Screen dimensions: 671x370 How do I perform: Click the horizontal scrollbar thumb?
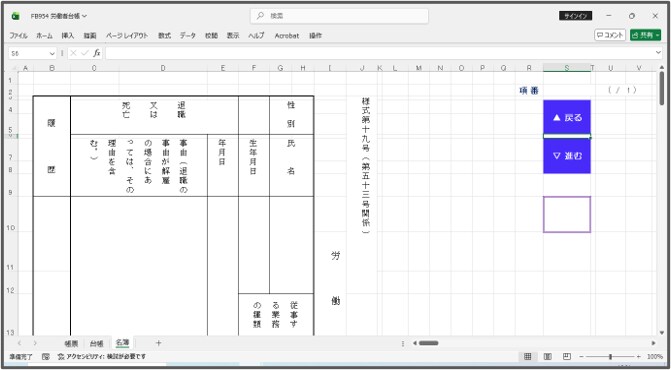coord(429,343)
